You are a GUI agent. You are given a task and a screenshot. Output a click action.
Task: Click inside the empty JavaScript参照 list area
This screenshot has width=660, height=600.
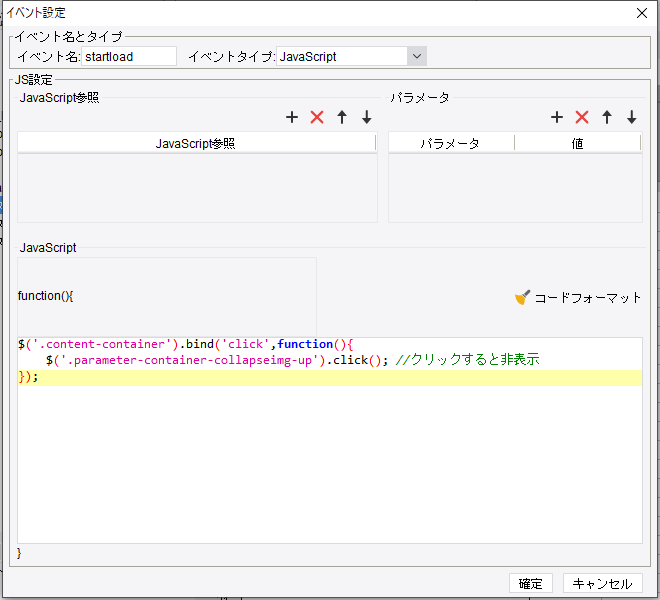tap(197, 188)
